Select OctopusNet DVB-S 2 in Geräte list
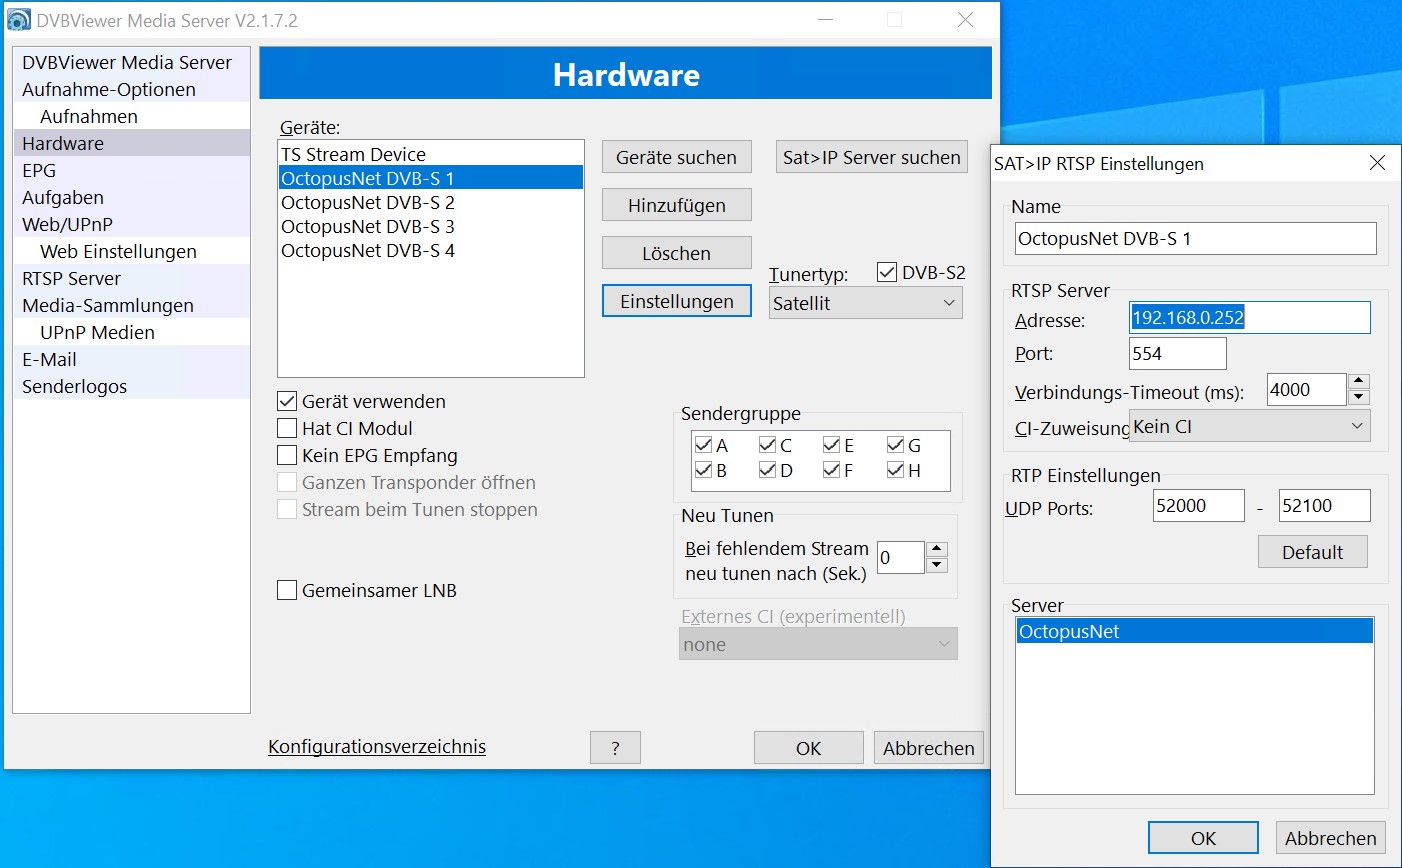The image size is (1402, 868). (x=430, y=202)
